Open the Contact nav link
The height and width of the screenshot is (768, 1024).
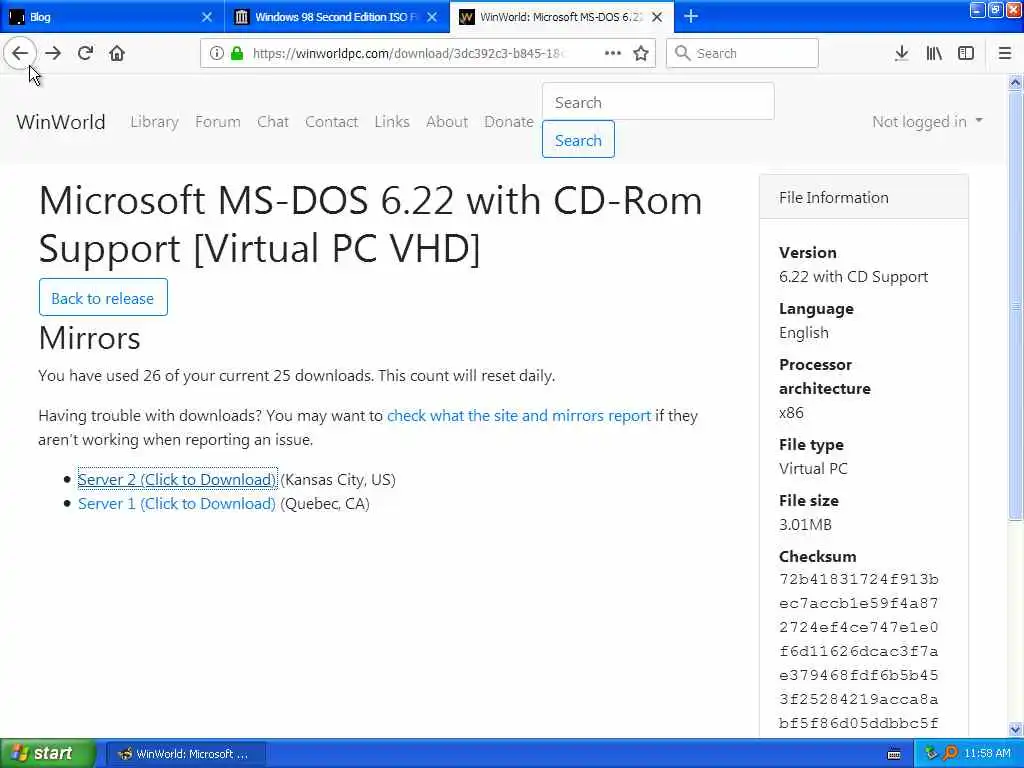331,121
